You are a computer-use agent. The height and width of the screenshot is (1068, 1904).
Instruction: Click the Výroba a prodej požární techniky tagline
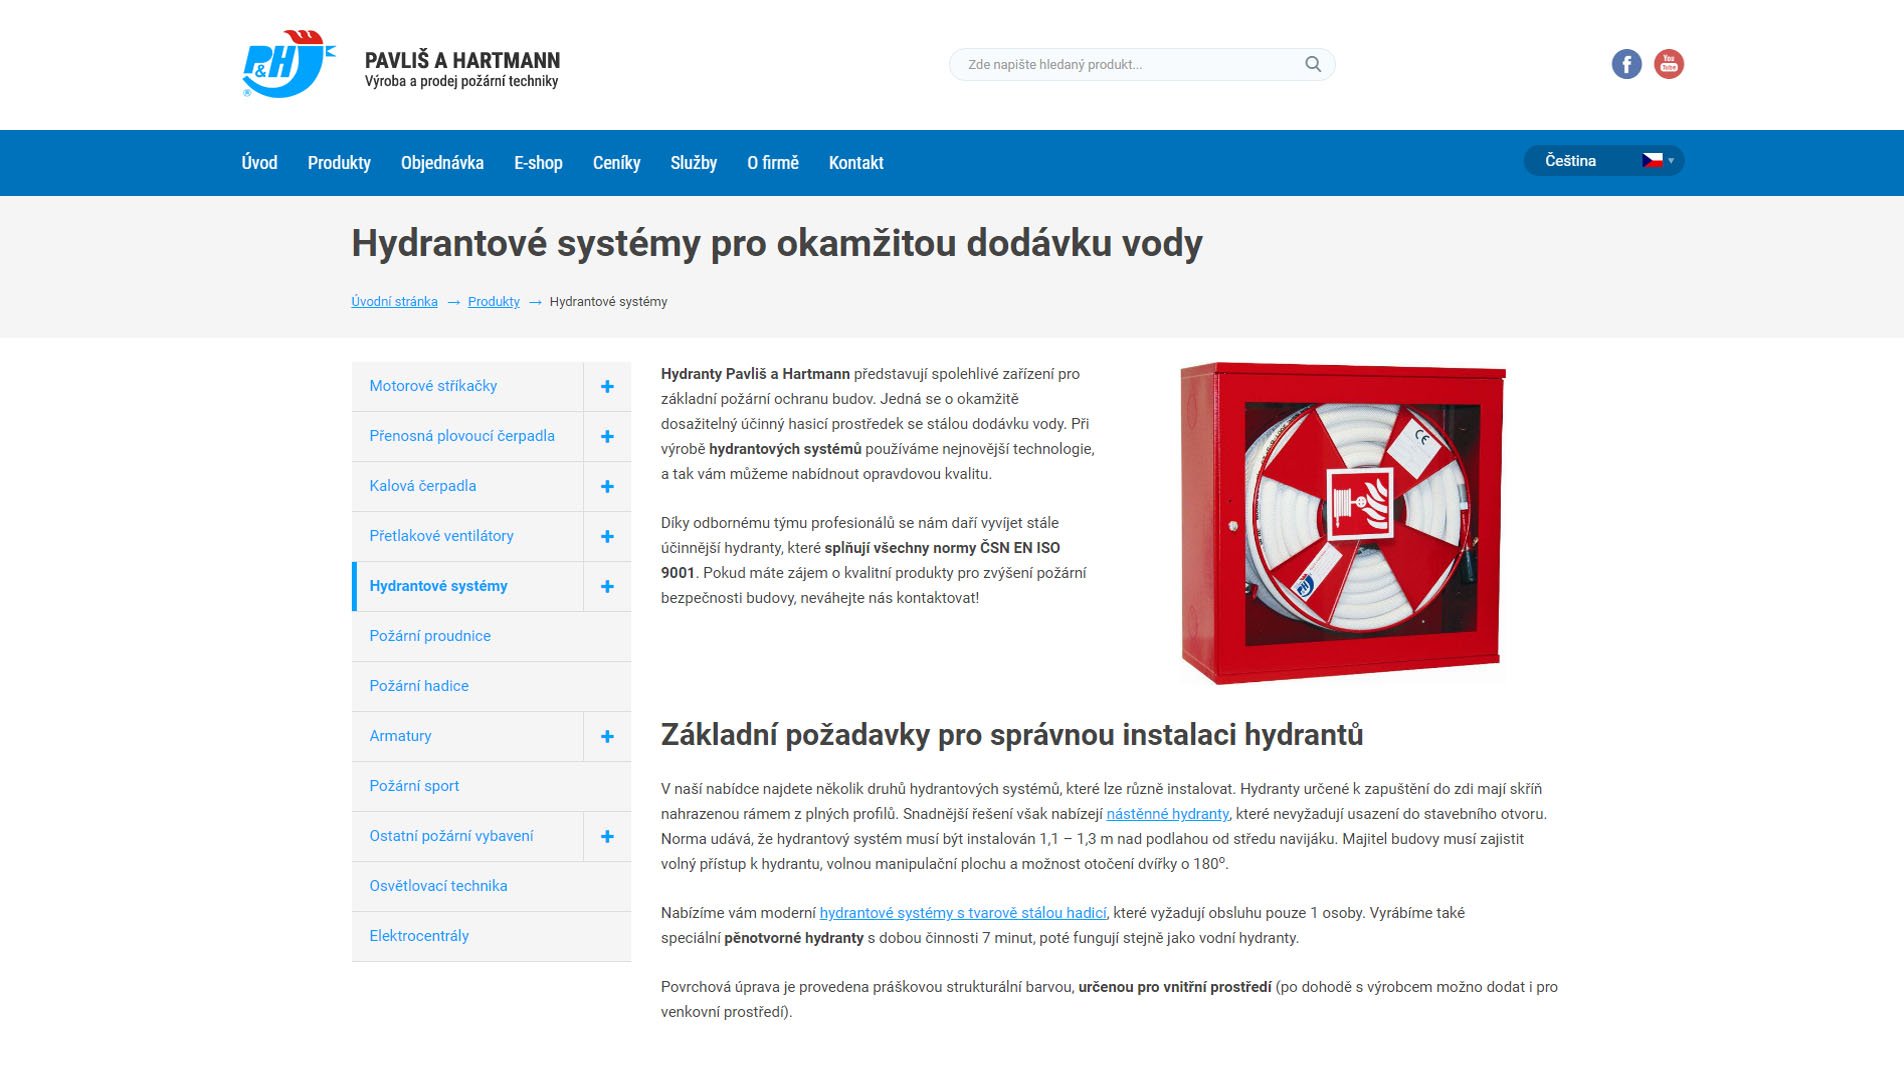pos(461,82)
